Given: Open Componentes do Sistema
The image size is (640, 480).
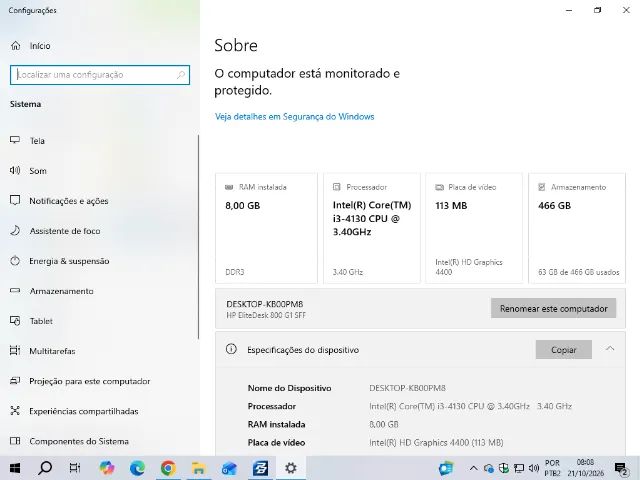Looking at the screenshot, I should point(79,441).
